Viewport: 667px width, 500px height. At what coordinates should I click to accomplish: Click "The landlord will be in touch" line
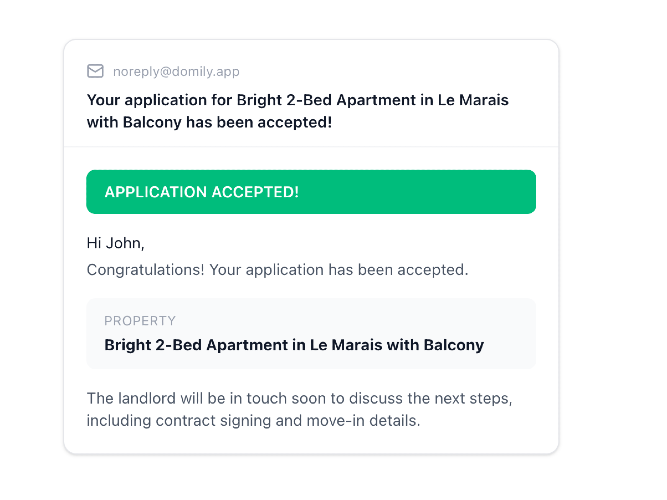click(x=190, y=398)
